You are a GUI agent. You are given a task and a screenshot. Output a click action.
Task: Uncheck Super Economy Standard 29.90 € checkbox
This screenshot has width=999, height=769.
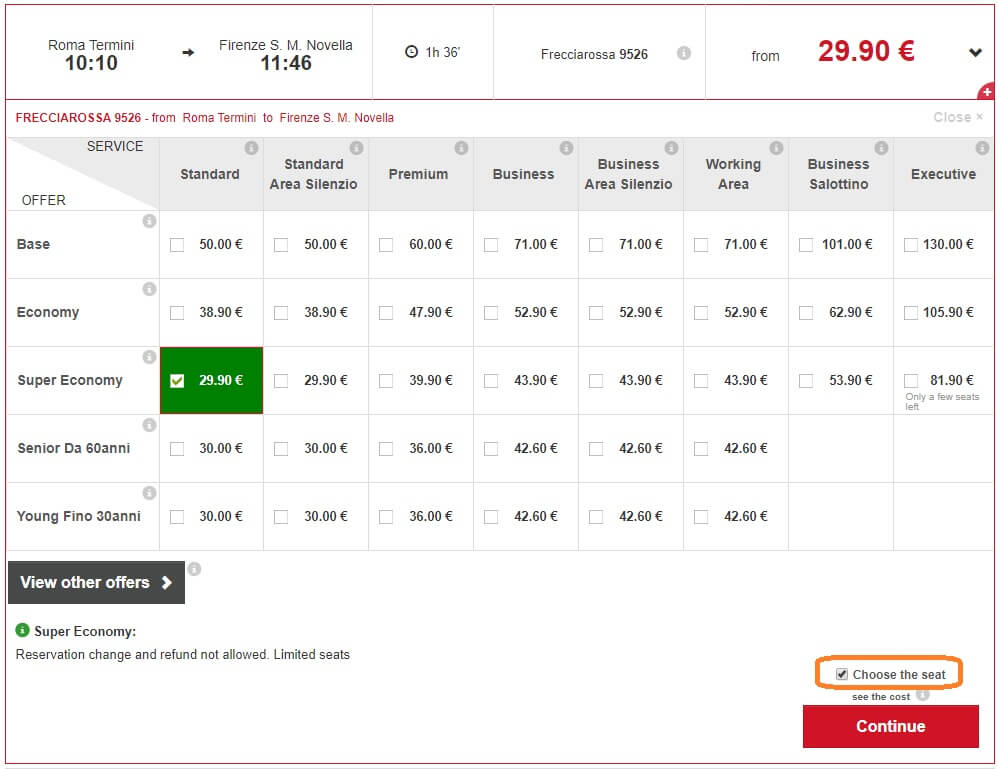click(177, 381)
